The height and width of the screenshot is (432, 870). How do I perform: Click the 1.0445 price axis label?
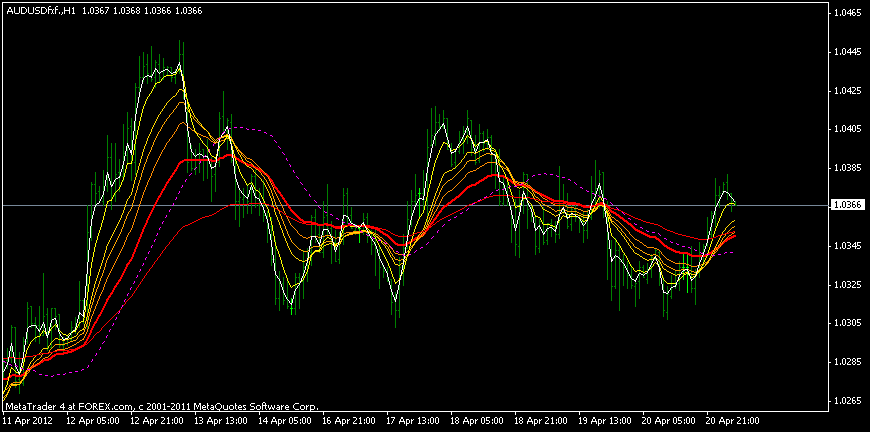tap(847, 52)
